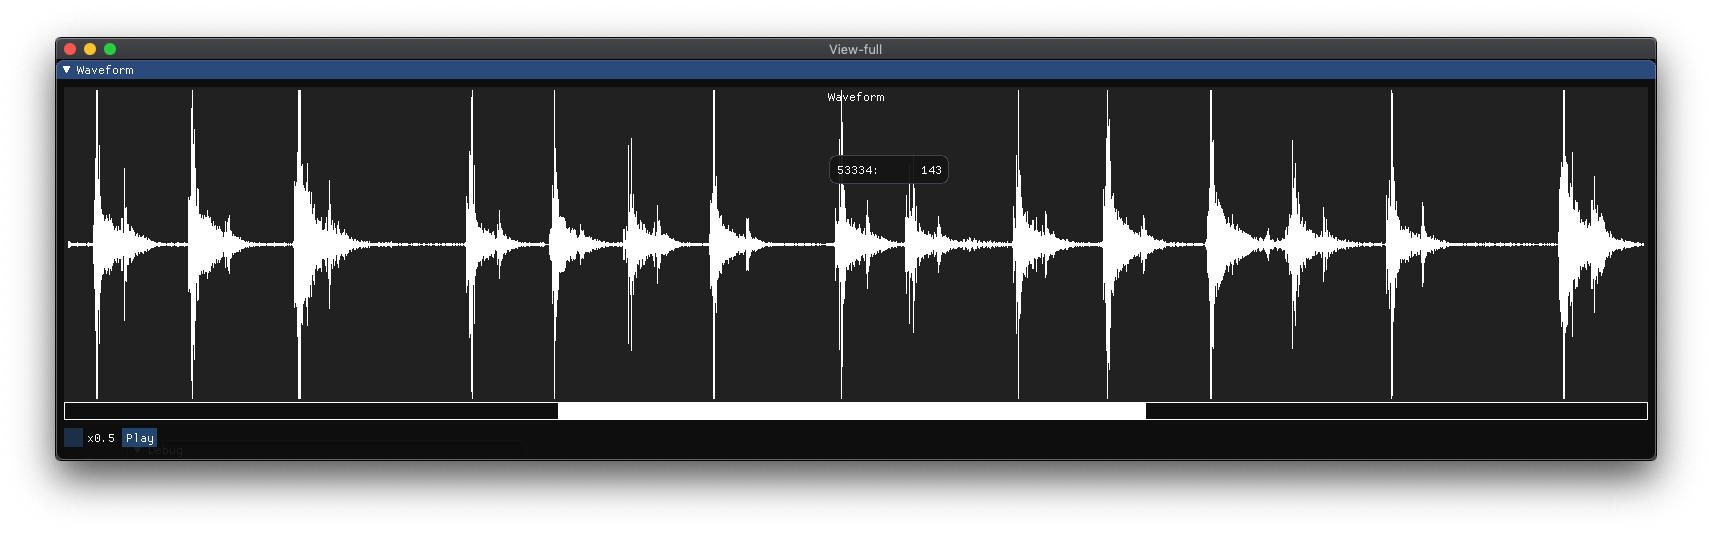
Task: Minimize the View-full window with yellow button
Action: (x=90, y=49)
